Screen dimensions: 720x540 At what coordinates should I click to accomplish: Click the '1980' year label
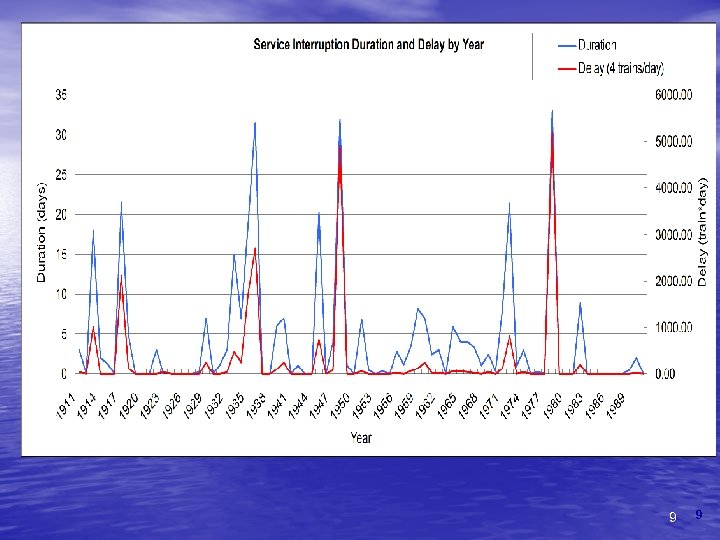[553, 406]
